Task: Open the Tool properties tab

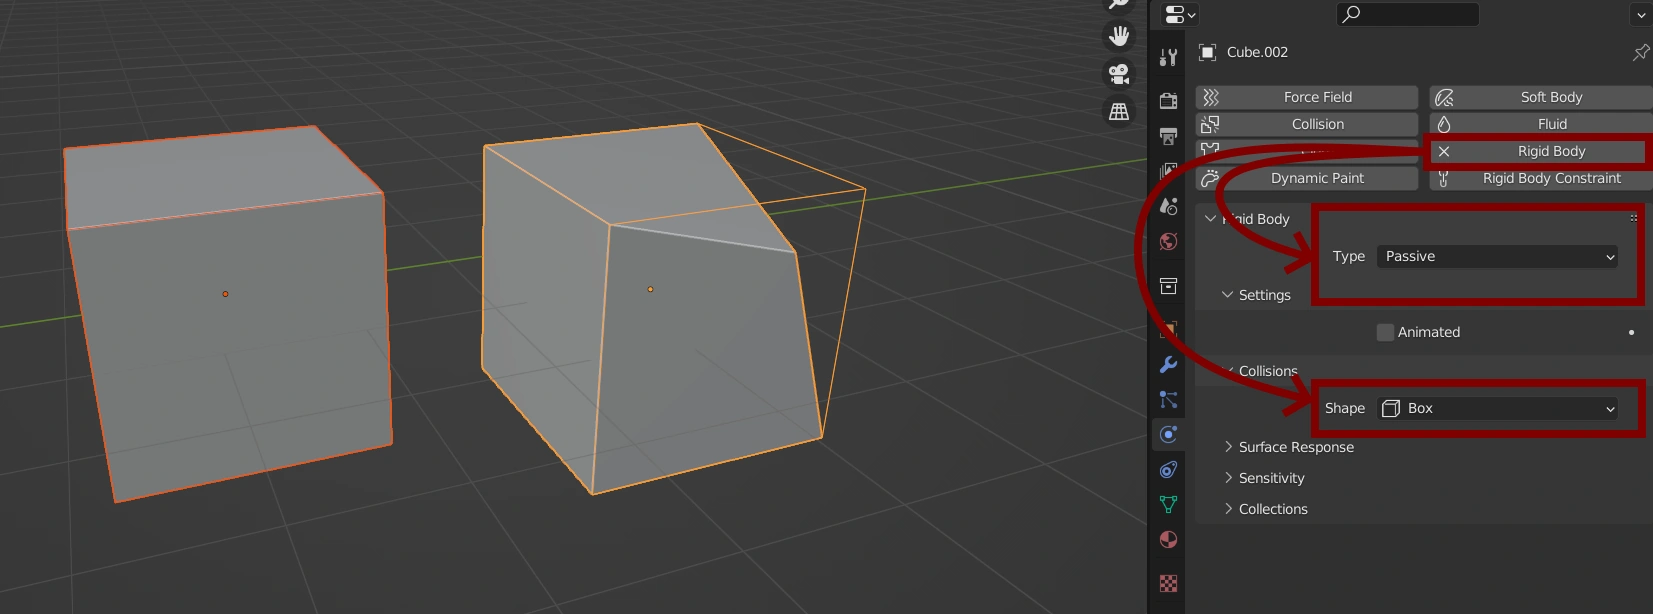Action: [x=1168, y=58]
